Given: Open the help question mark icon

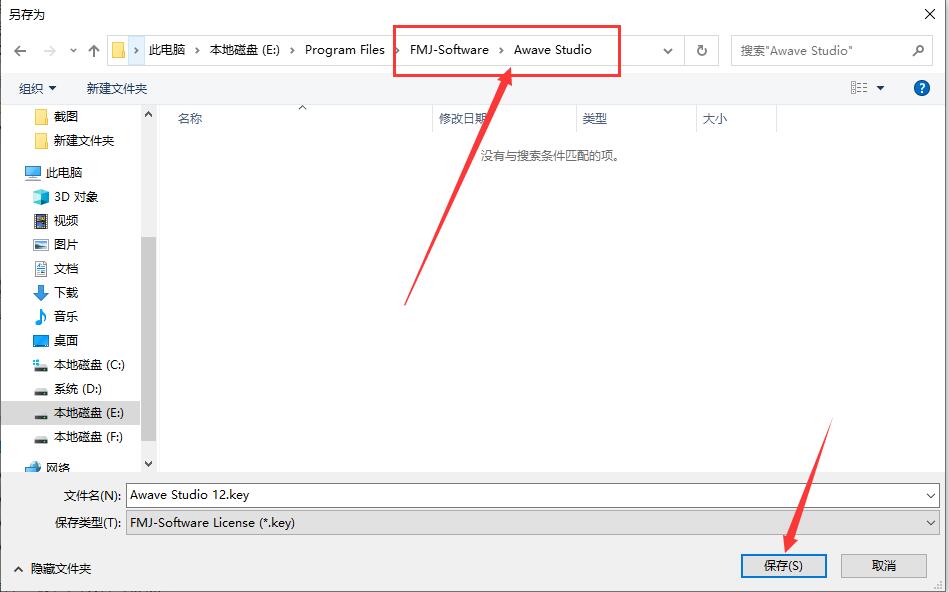Looking at the screenshot, I should click(921, 87).
